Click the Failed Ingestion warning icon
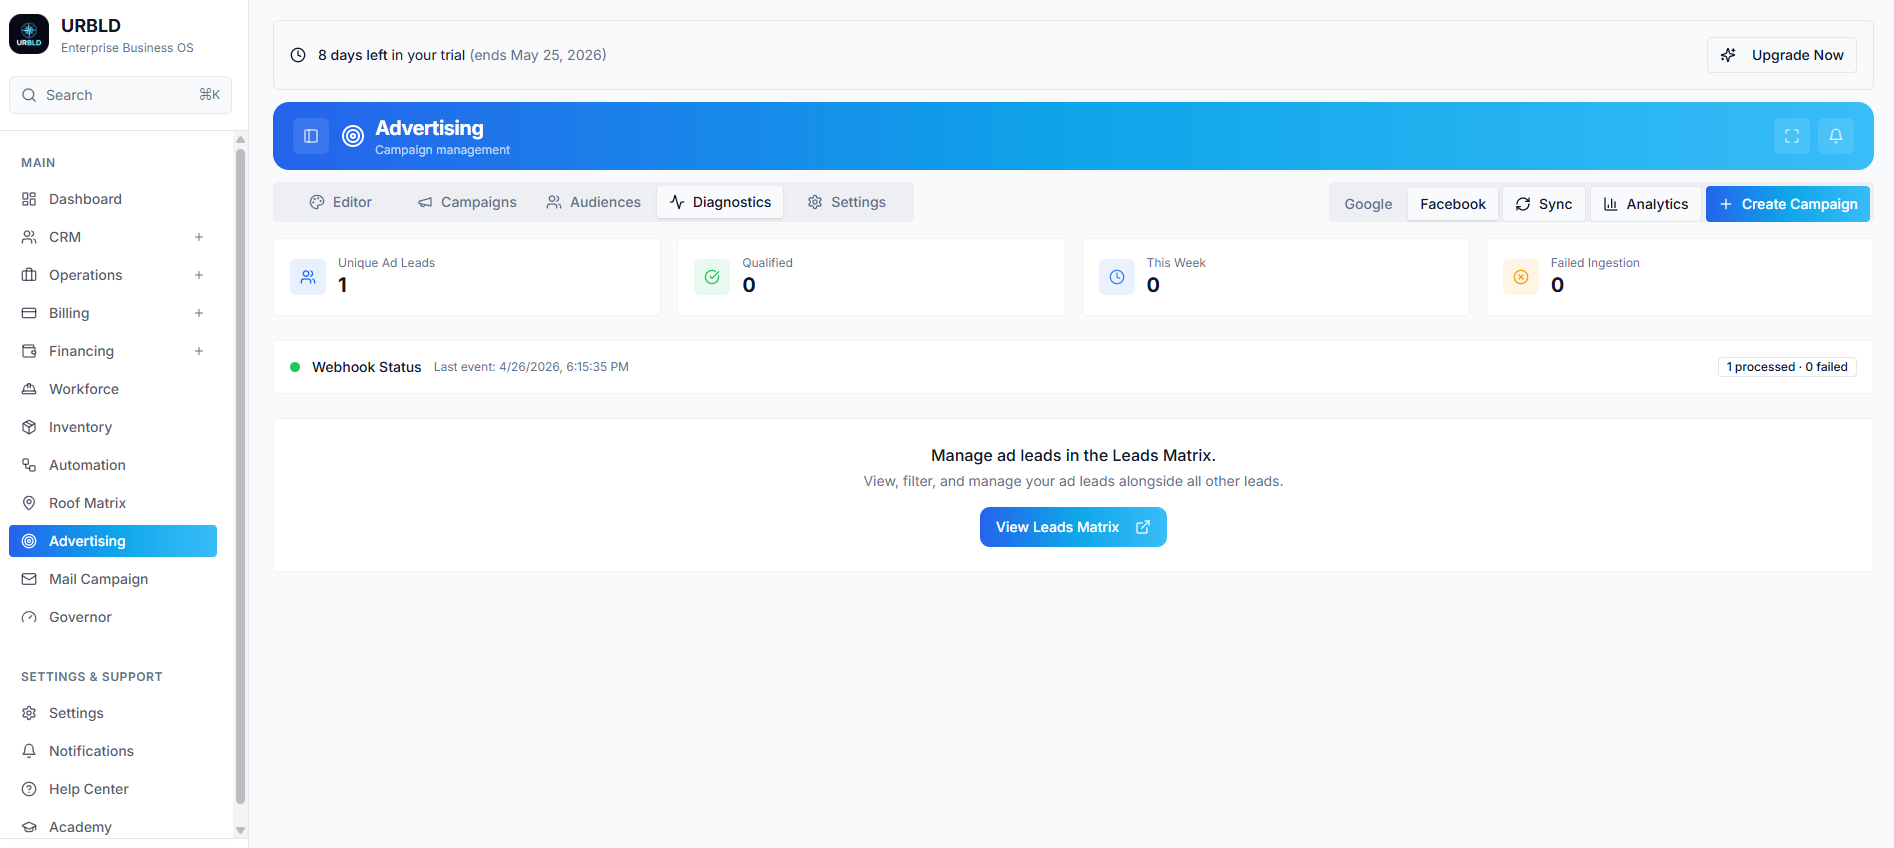The height and width of the screenshot is (848, 1894). click(x=1521, y=277)
